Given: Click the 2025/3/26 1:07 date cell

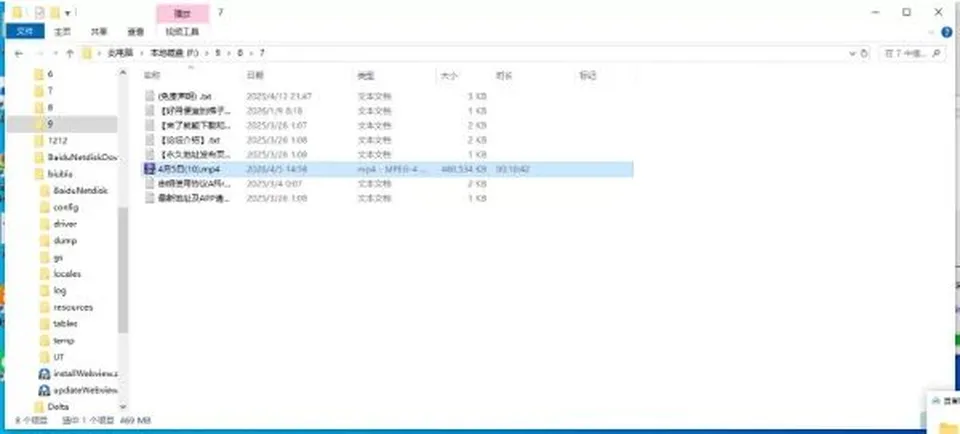Looking at the screenshot, I should [x=277, y=125].
